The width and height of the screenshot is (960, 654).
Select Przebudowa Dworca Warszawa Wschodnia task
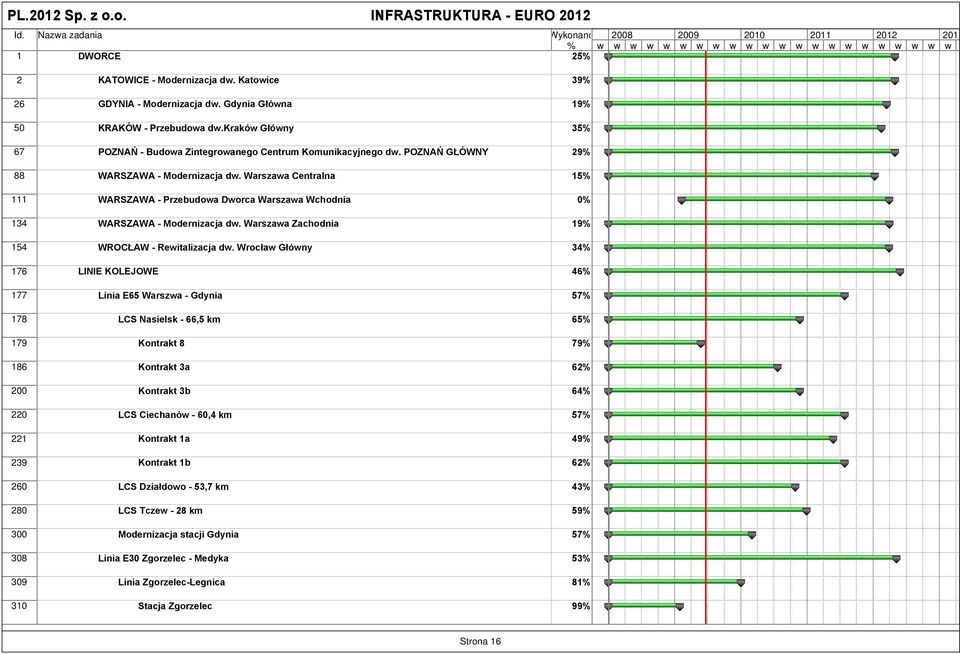(x=224, y=200)
